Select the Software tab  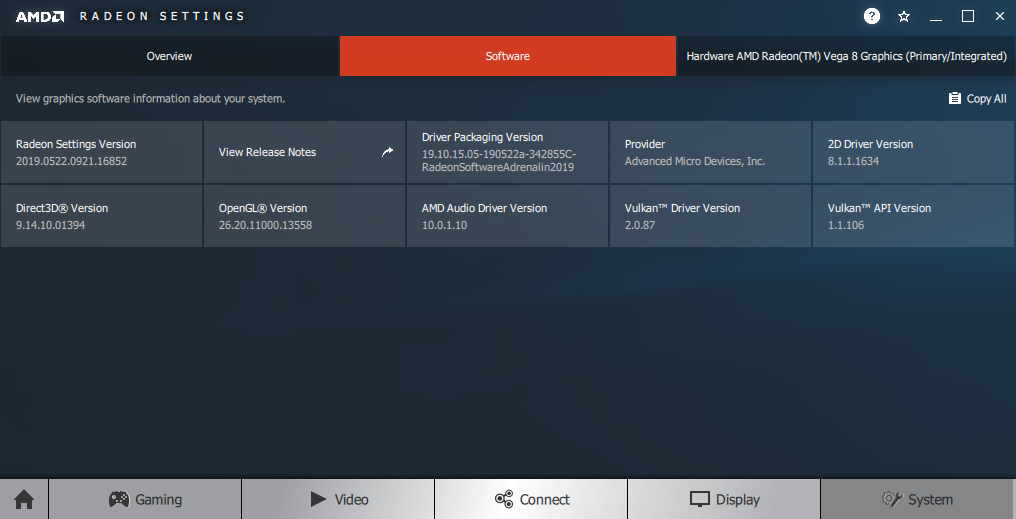508,56
